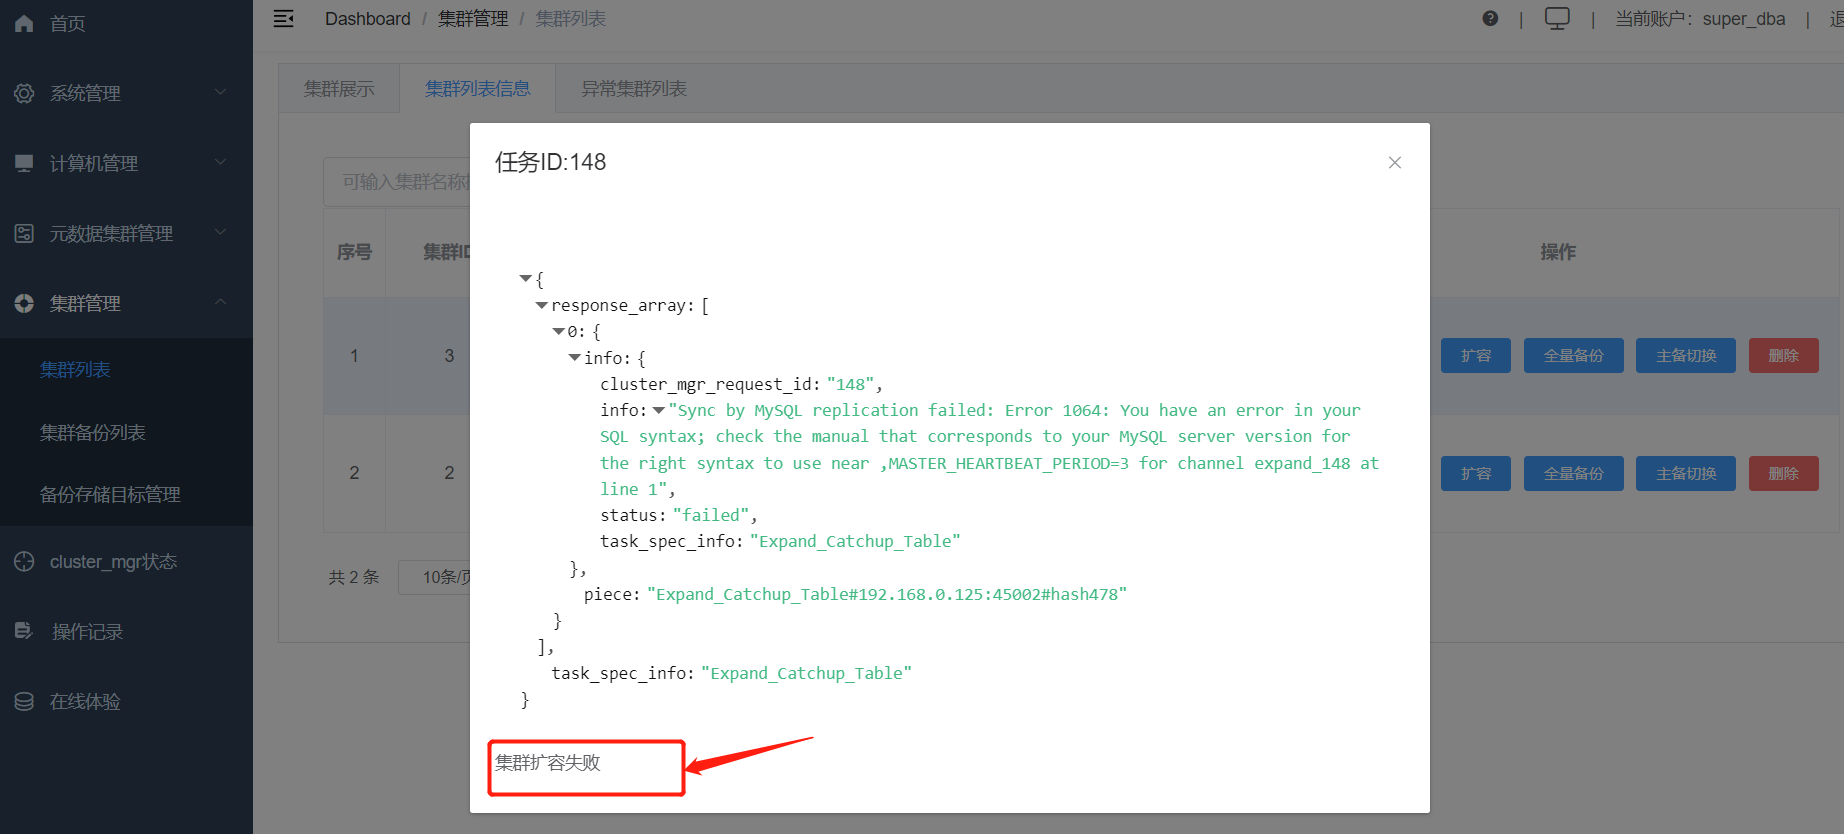Viewport: 1844px width, 834px height.
Task: Click the 共 2 条 total count
Action: click(x=354, y=577)
